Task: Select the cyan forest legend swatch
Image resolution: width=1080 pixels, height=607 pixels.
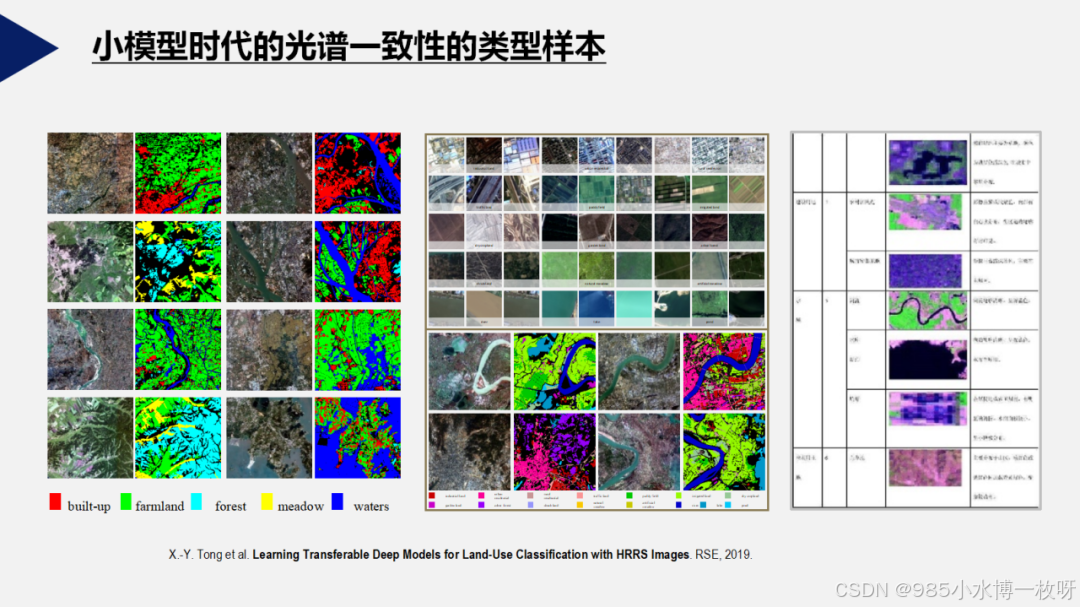Action: click(196, 502)
